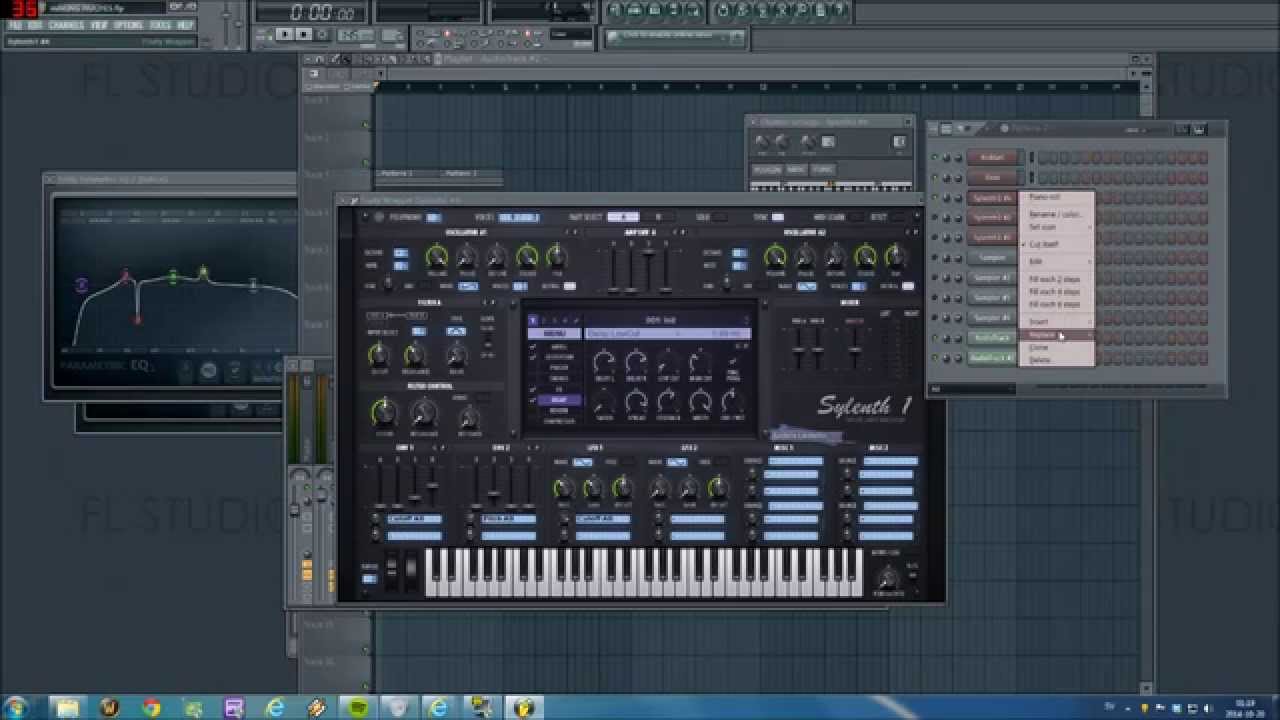Viewport: 1280px width, 720px height.
Task: Start playback with the transport Play button
Action: 285,34
